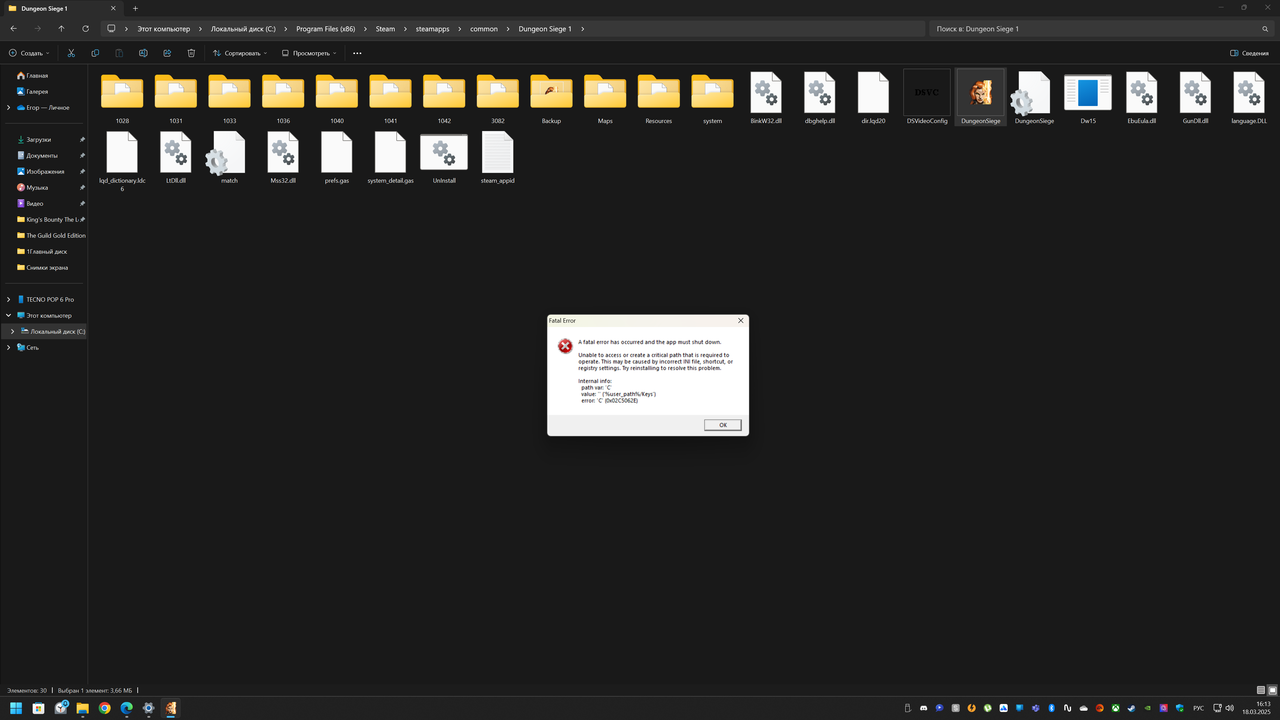Open the Сортировать sort dropdown

240,53
